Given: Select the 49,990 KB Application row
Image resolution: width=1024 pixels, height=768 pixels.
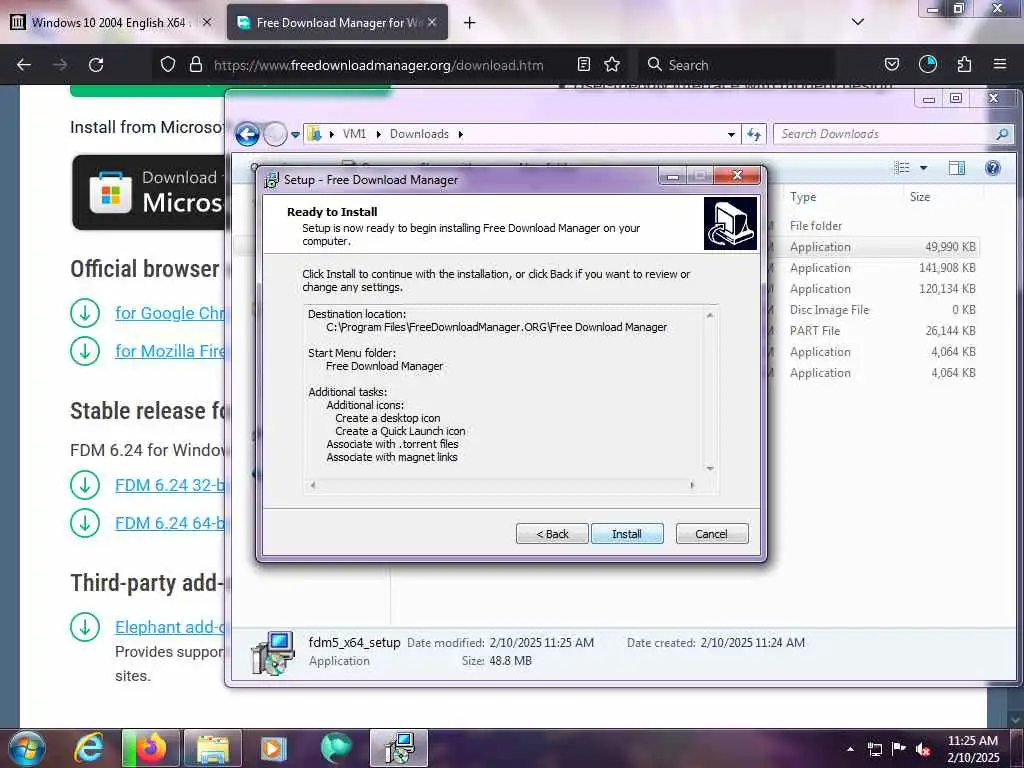Looking at the screenshot, I should click(x=882, y=247).
